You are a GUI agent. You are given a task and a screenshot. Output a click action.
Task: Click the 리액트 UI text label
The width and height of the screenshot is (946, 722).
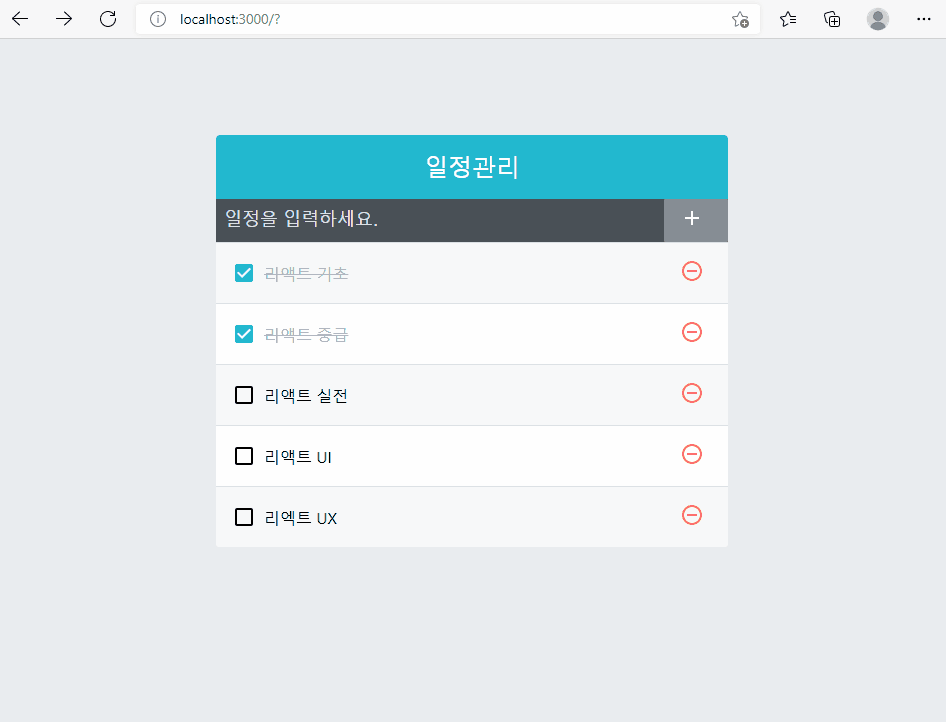click(x=298, y=457)
